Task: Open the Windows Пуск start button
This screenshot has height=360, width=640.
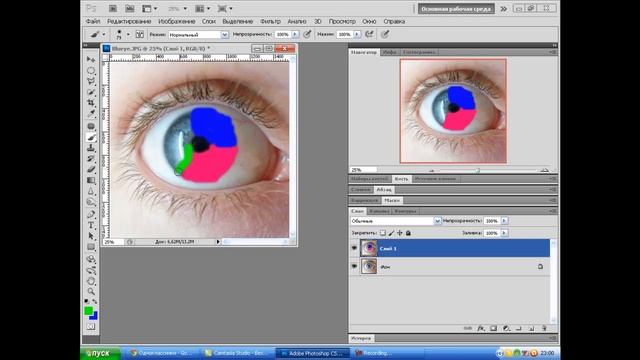Action: [100, 353]
